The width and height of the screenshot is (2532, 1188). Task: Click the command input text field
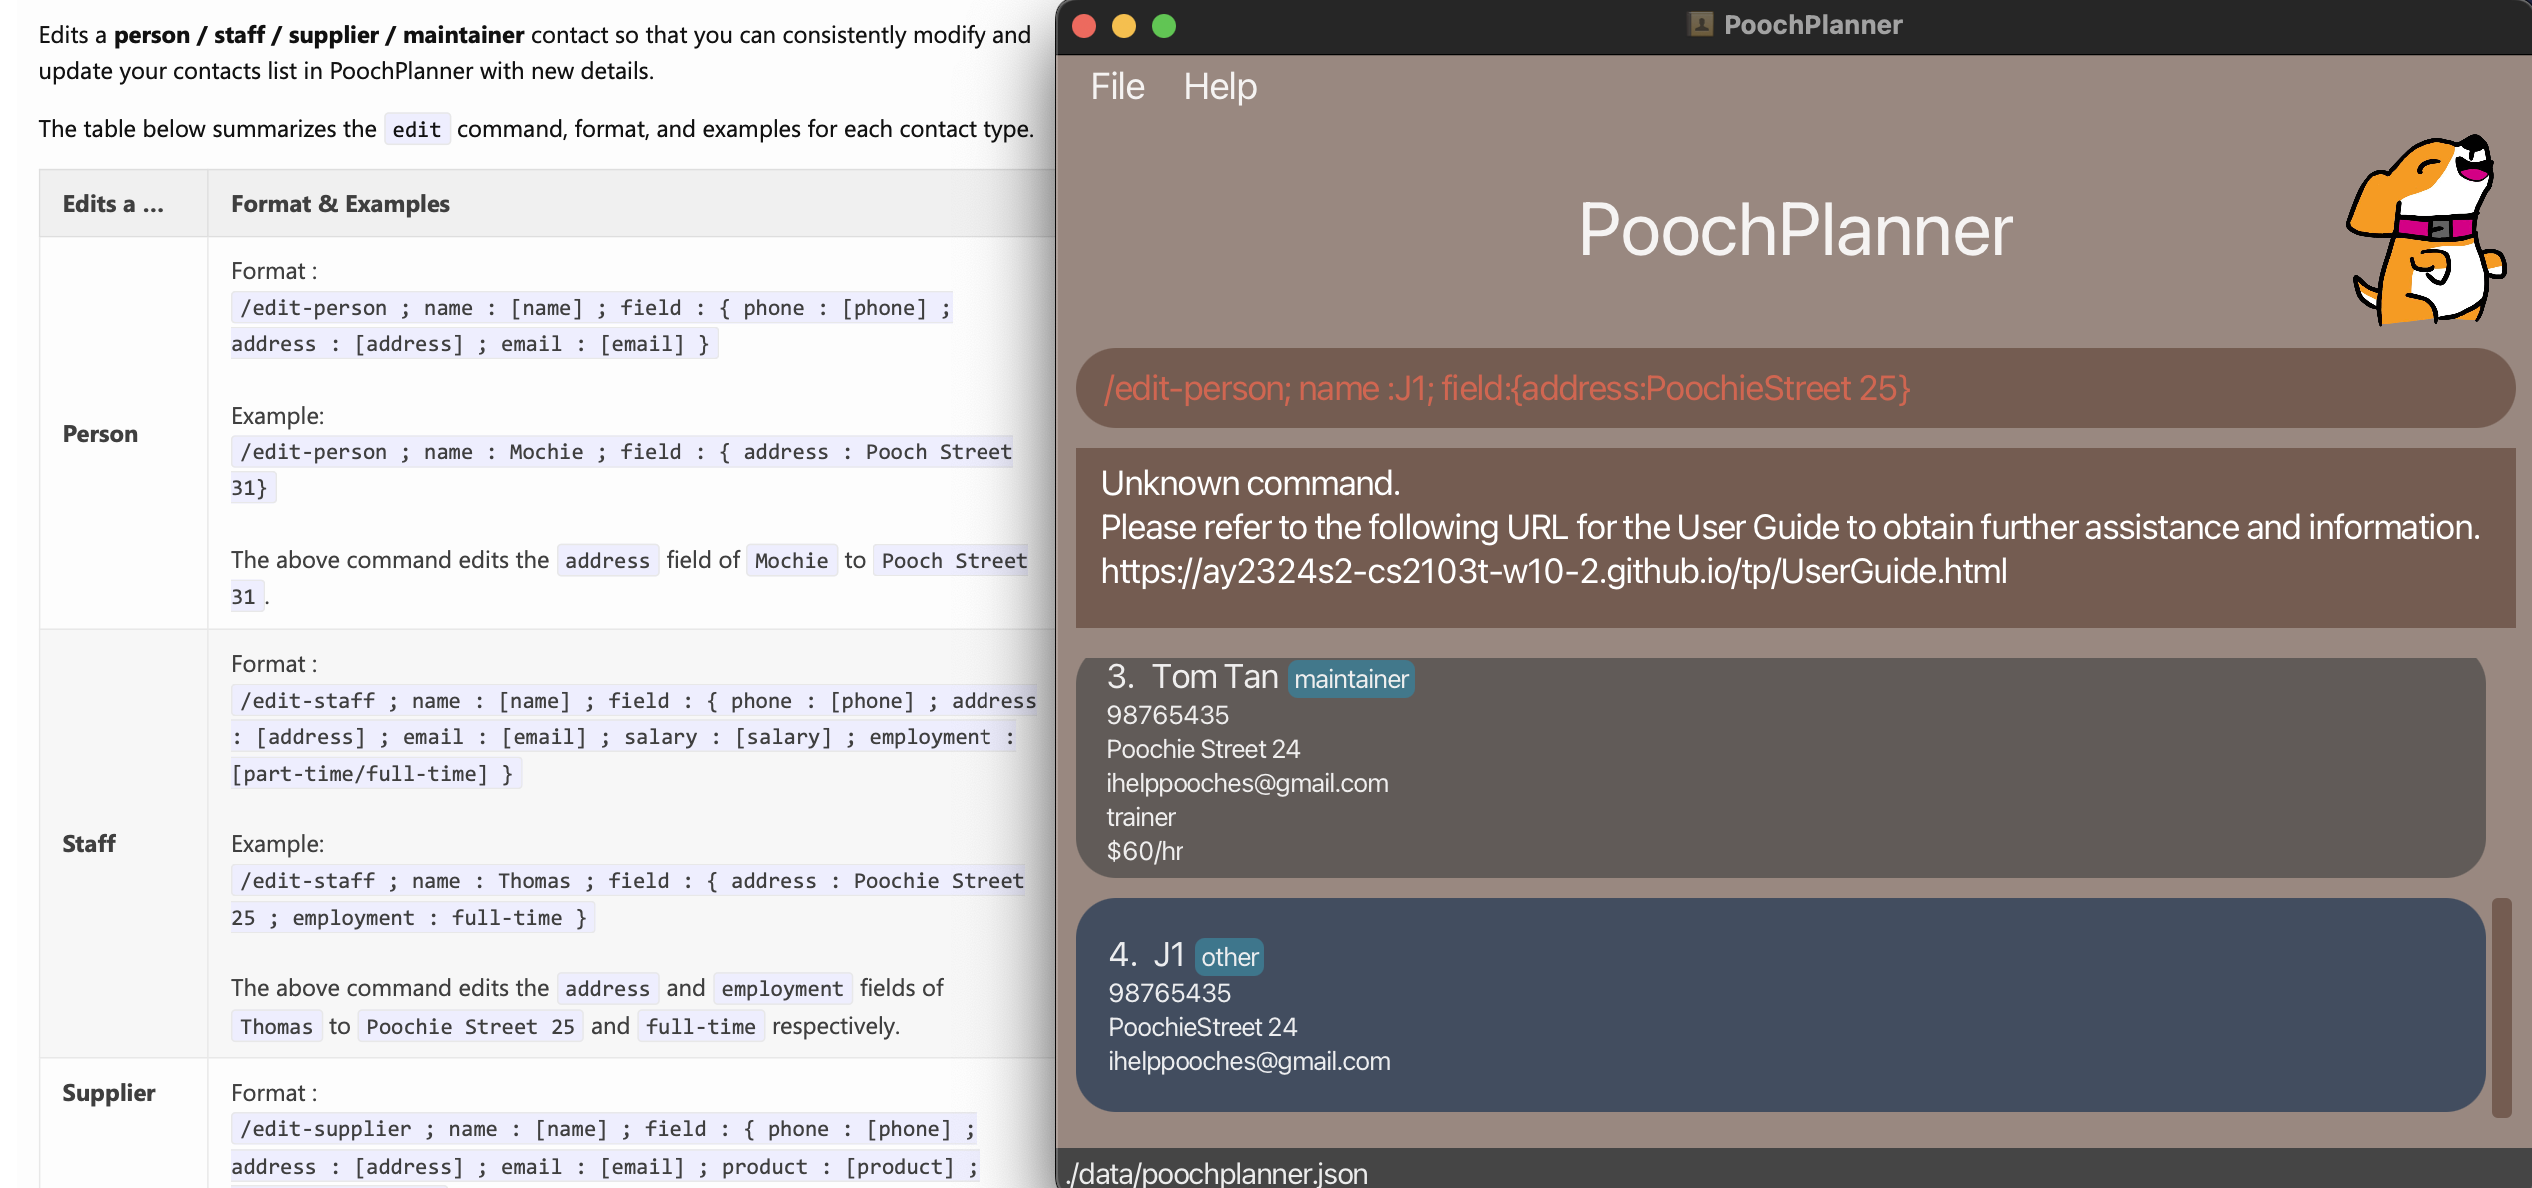(1794, 388)
